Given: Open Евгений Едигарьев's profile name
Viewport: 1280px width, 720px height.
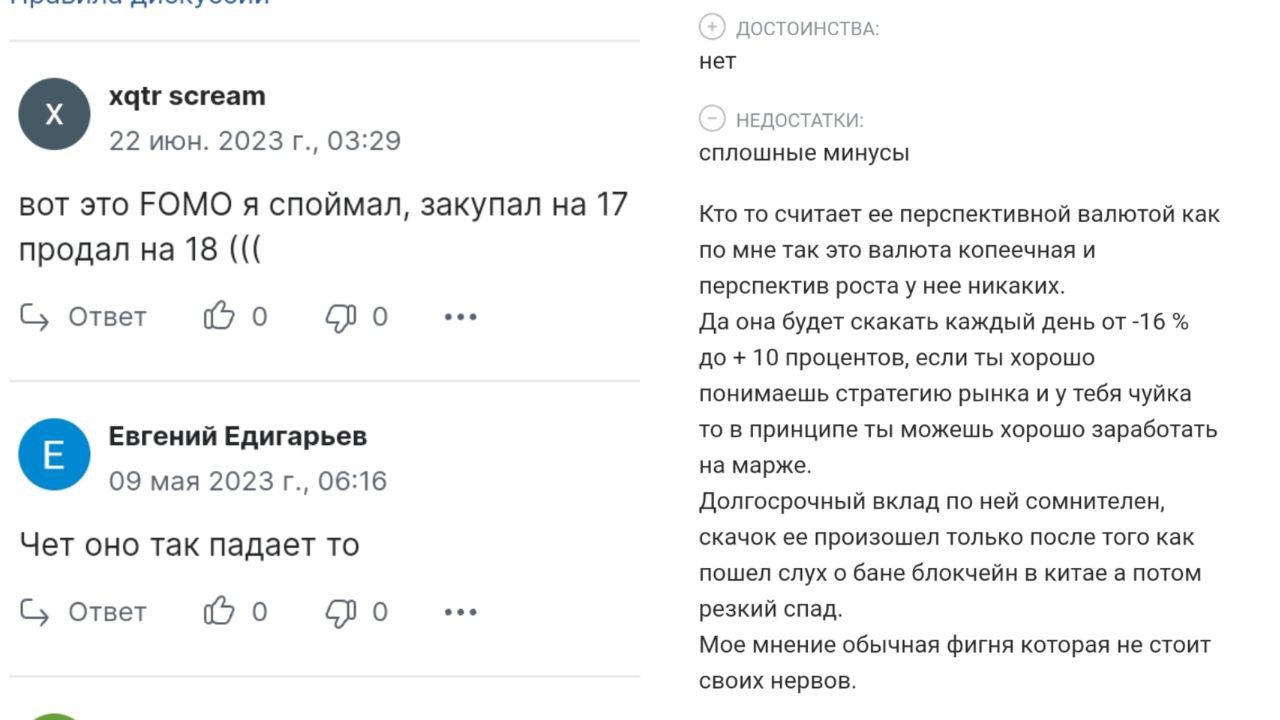Looking at the screenshot, I should click(x=237, y=436).
